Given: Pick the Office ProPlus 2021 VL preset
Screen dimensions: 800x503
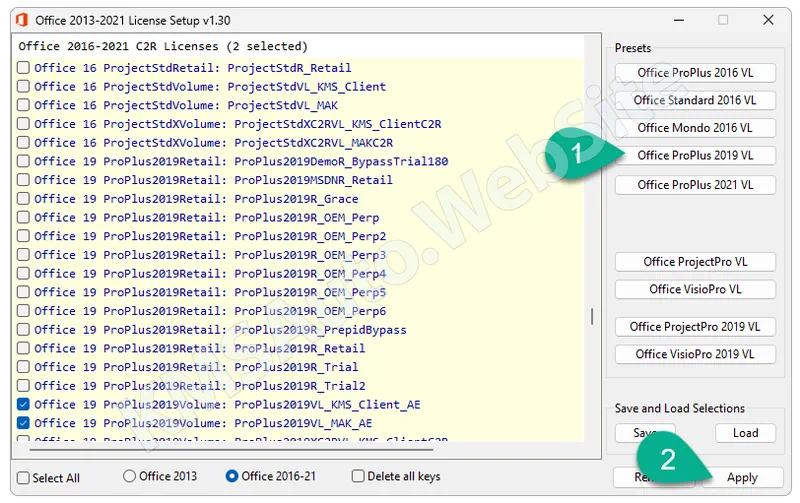Looking at the screenshot, I should tap(695, 185).
